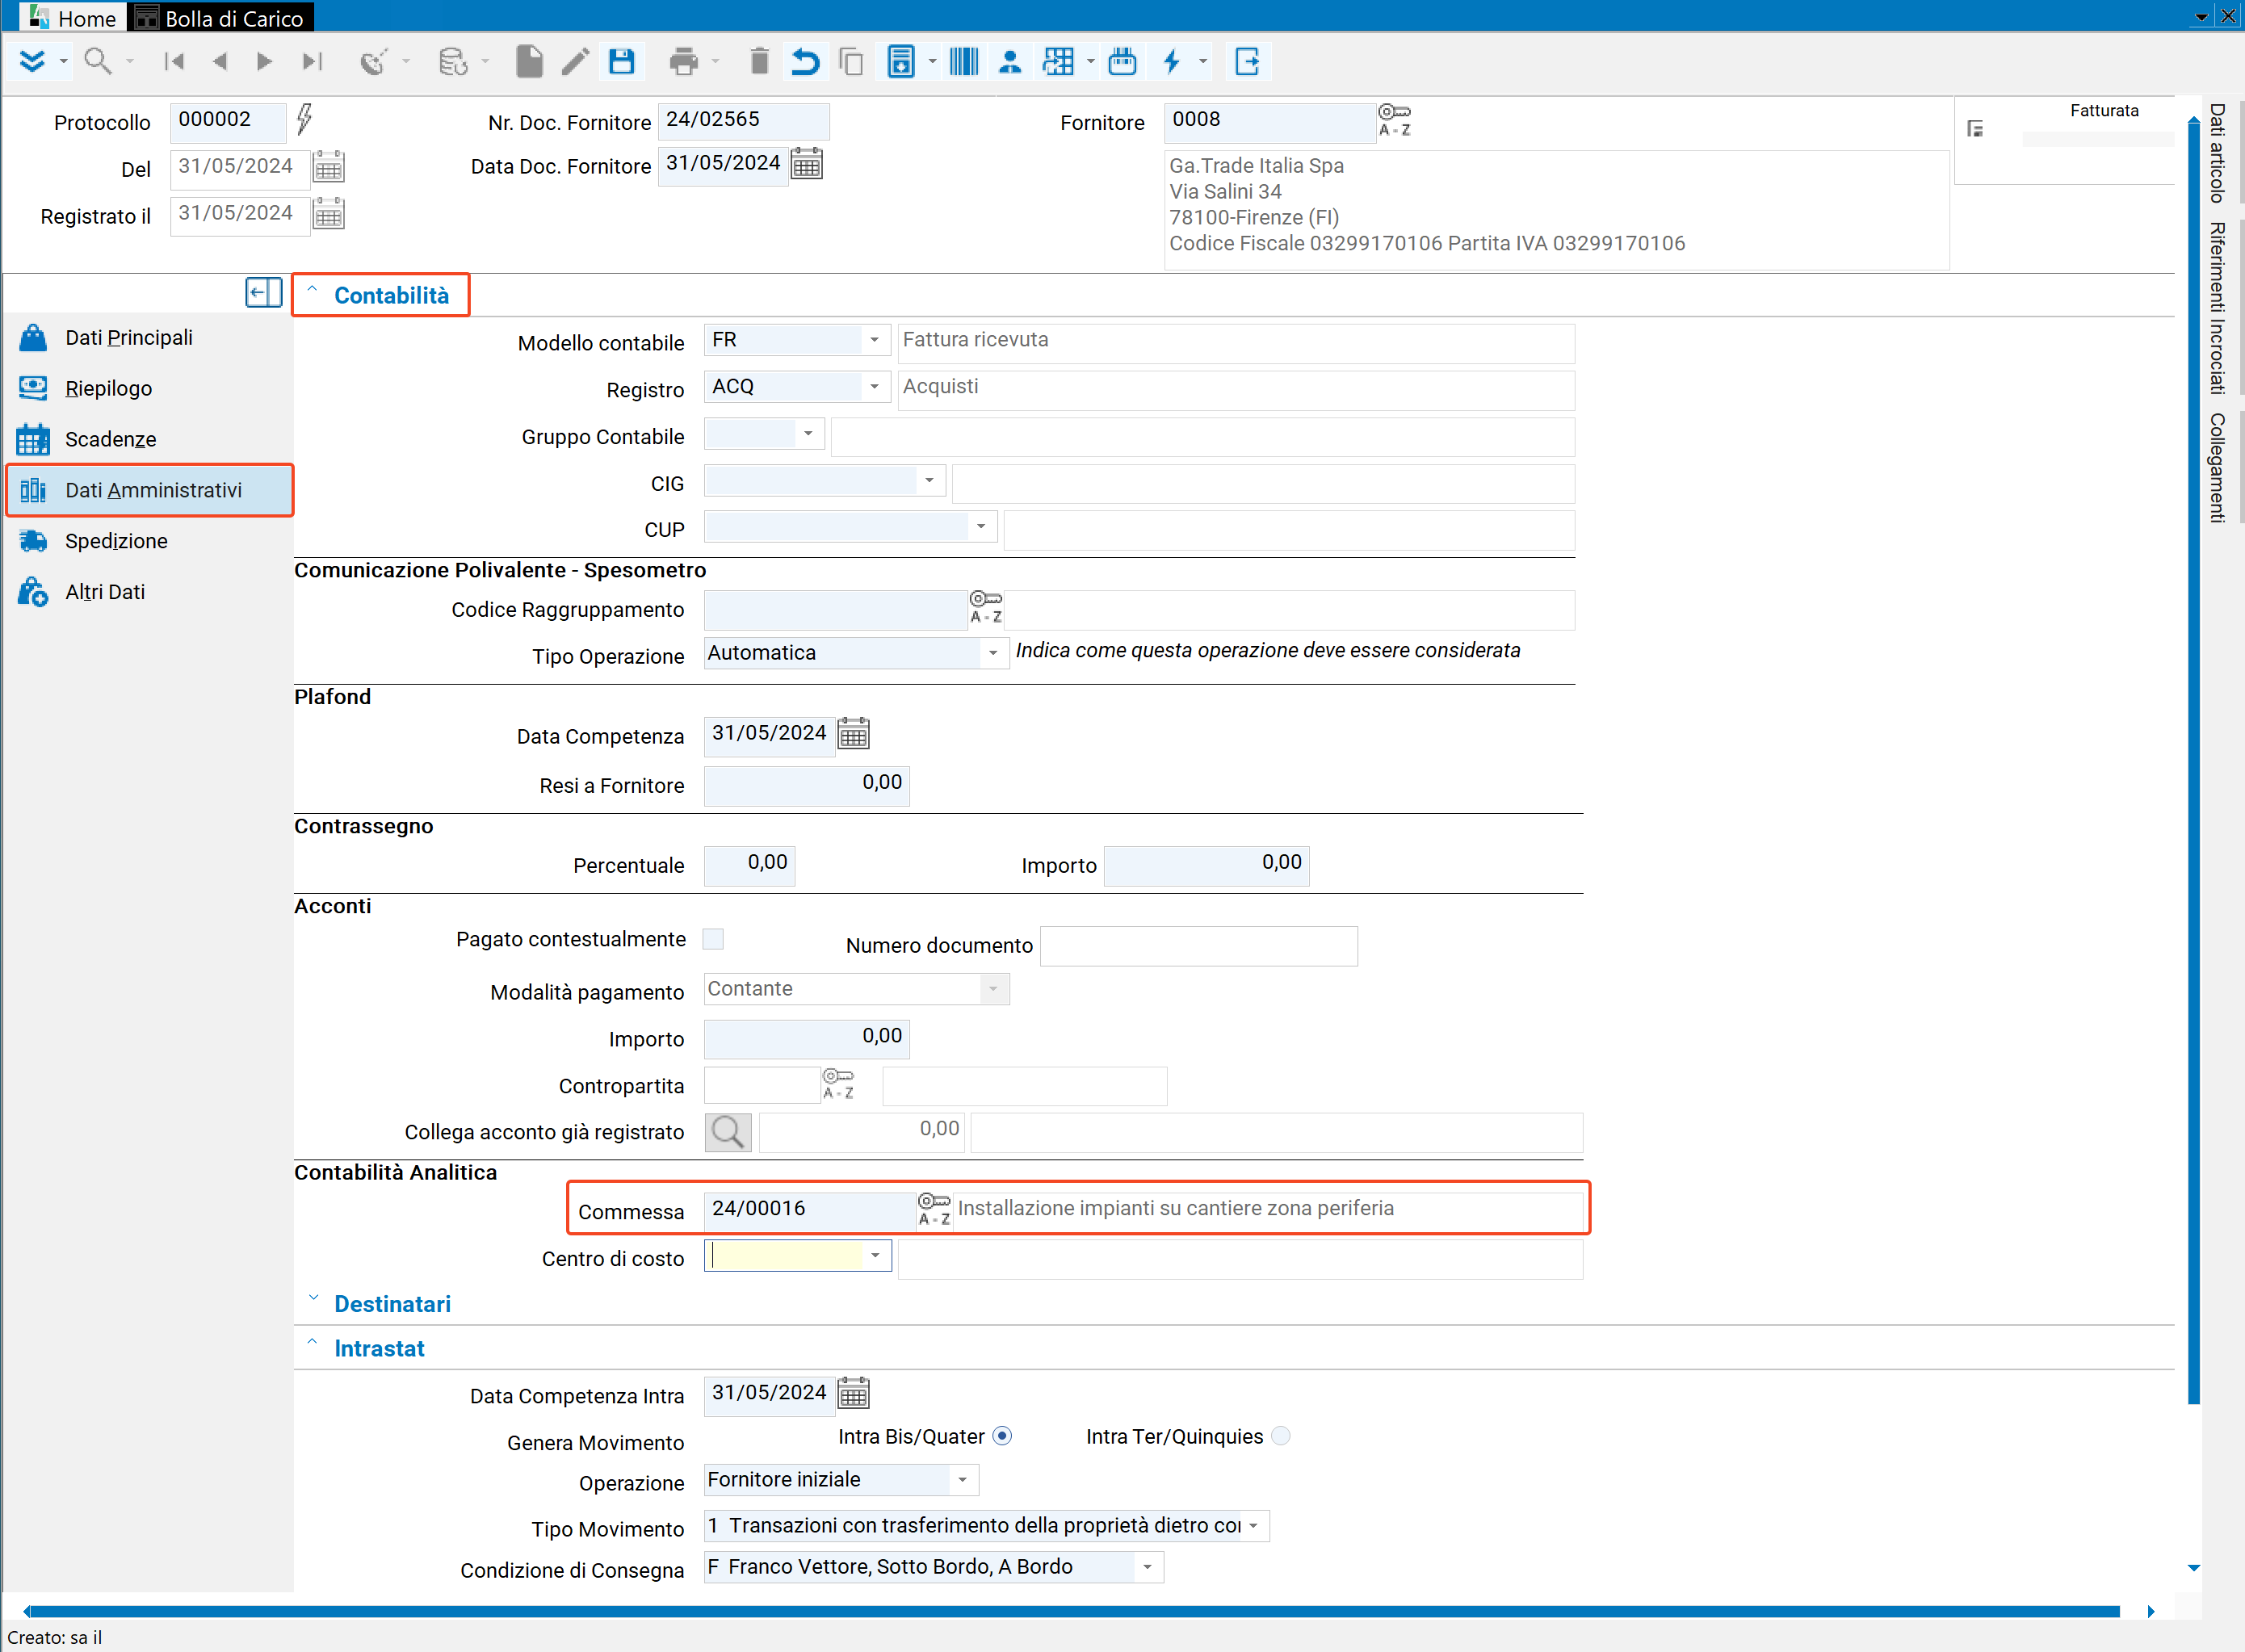Open Operazione Fornitore iniziale dropdown

pos(963,1480)
